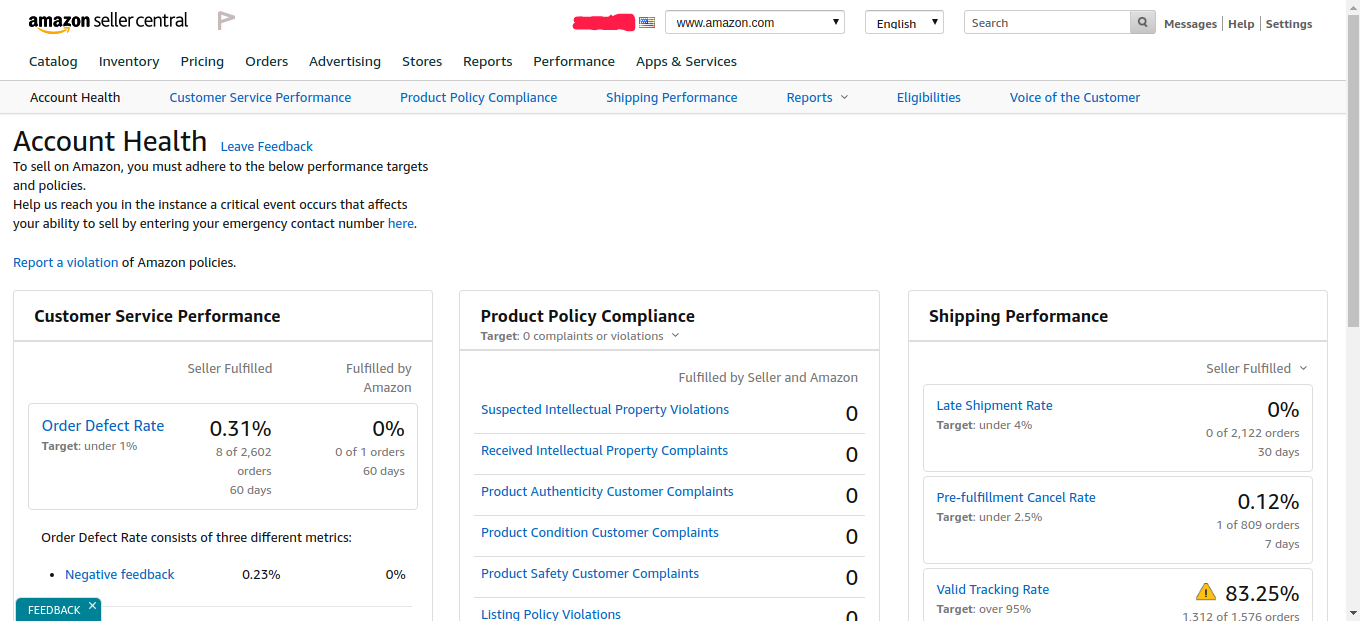Open the Order Defect Rate link
The image size is (1360, 621).
(x=103, y=425)
